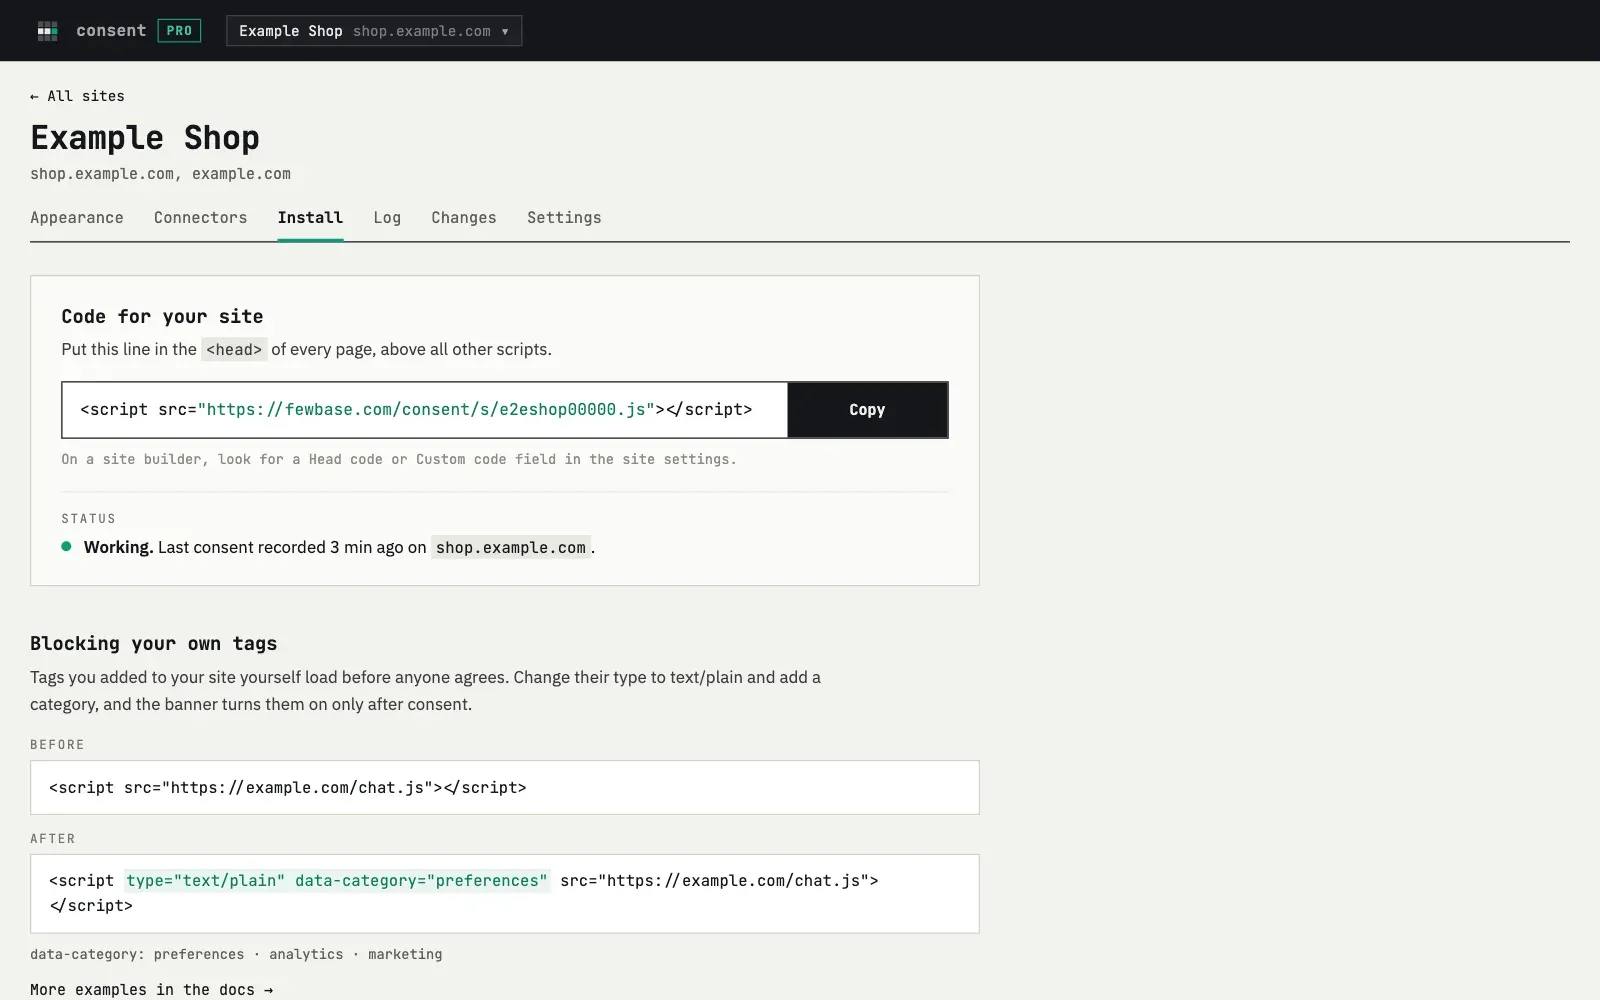The width and height of the screenshot is (1600, 1000).
Task: Open More examples in the docs link
Action: pyautogui.click(x=151, y=990)
